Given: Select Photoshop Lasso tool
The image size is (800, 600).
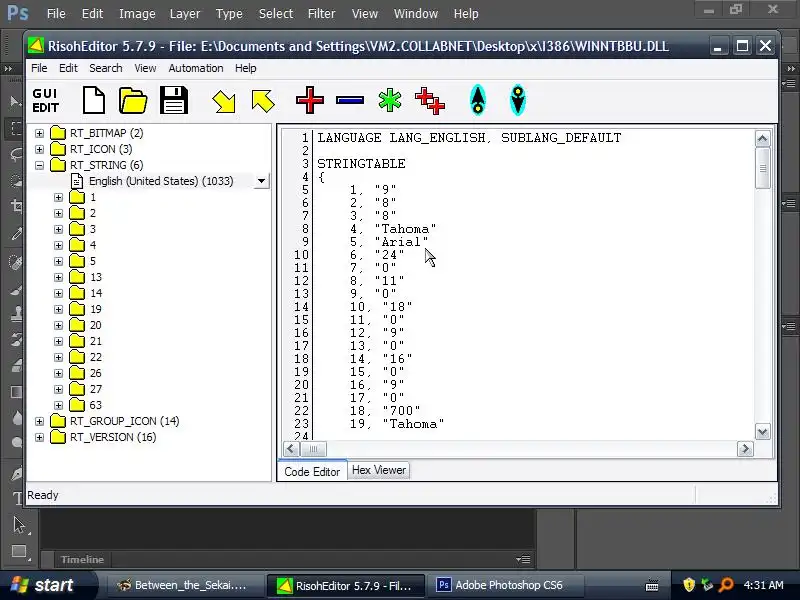Looking at the screenshot, I should pyautogui.click(x=16, y=155).
